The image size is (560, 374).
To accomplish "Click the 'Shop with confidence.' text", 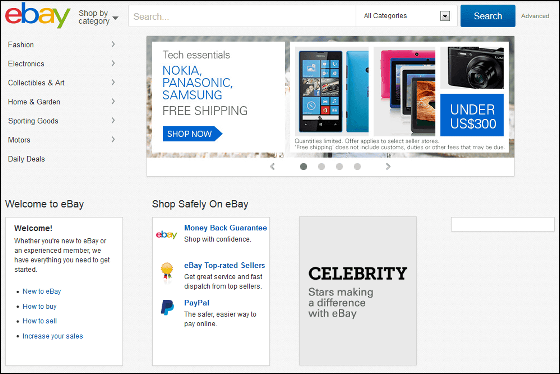I will (218, 239).
